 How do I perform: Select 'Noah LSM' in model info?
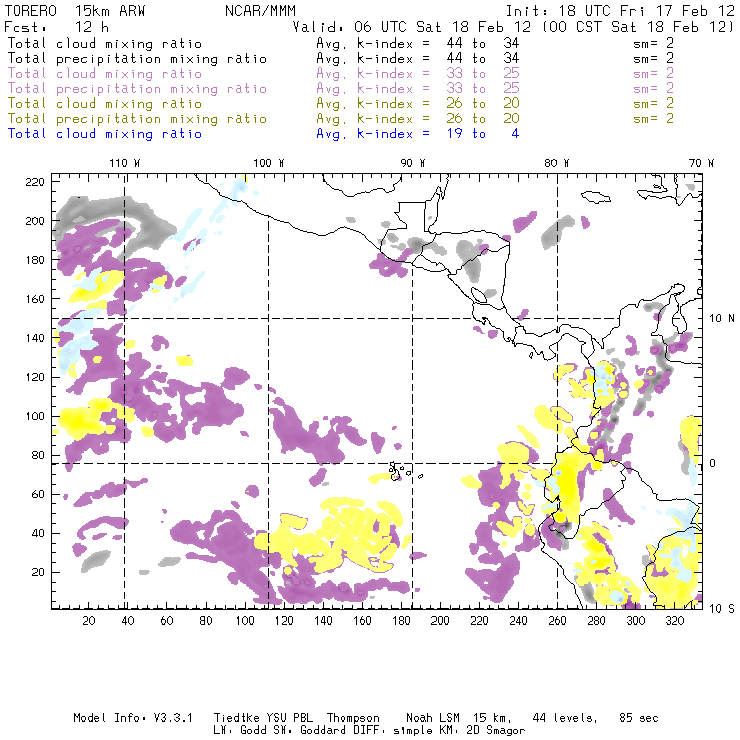433,718
